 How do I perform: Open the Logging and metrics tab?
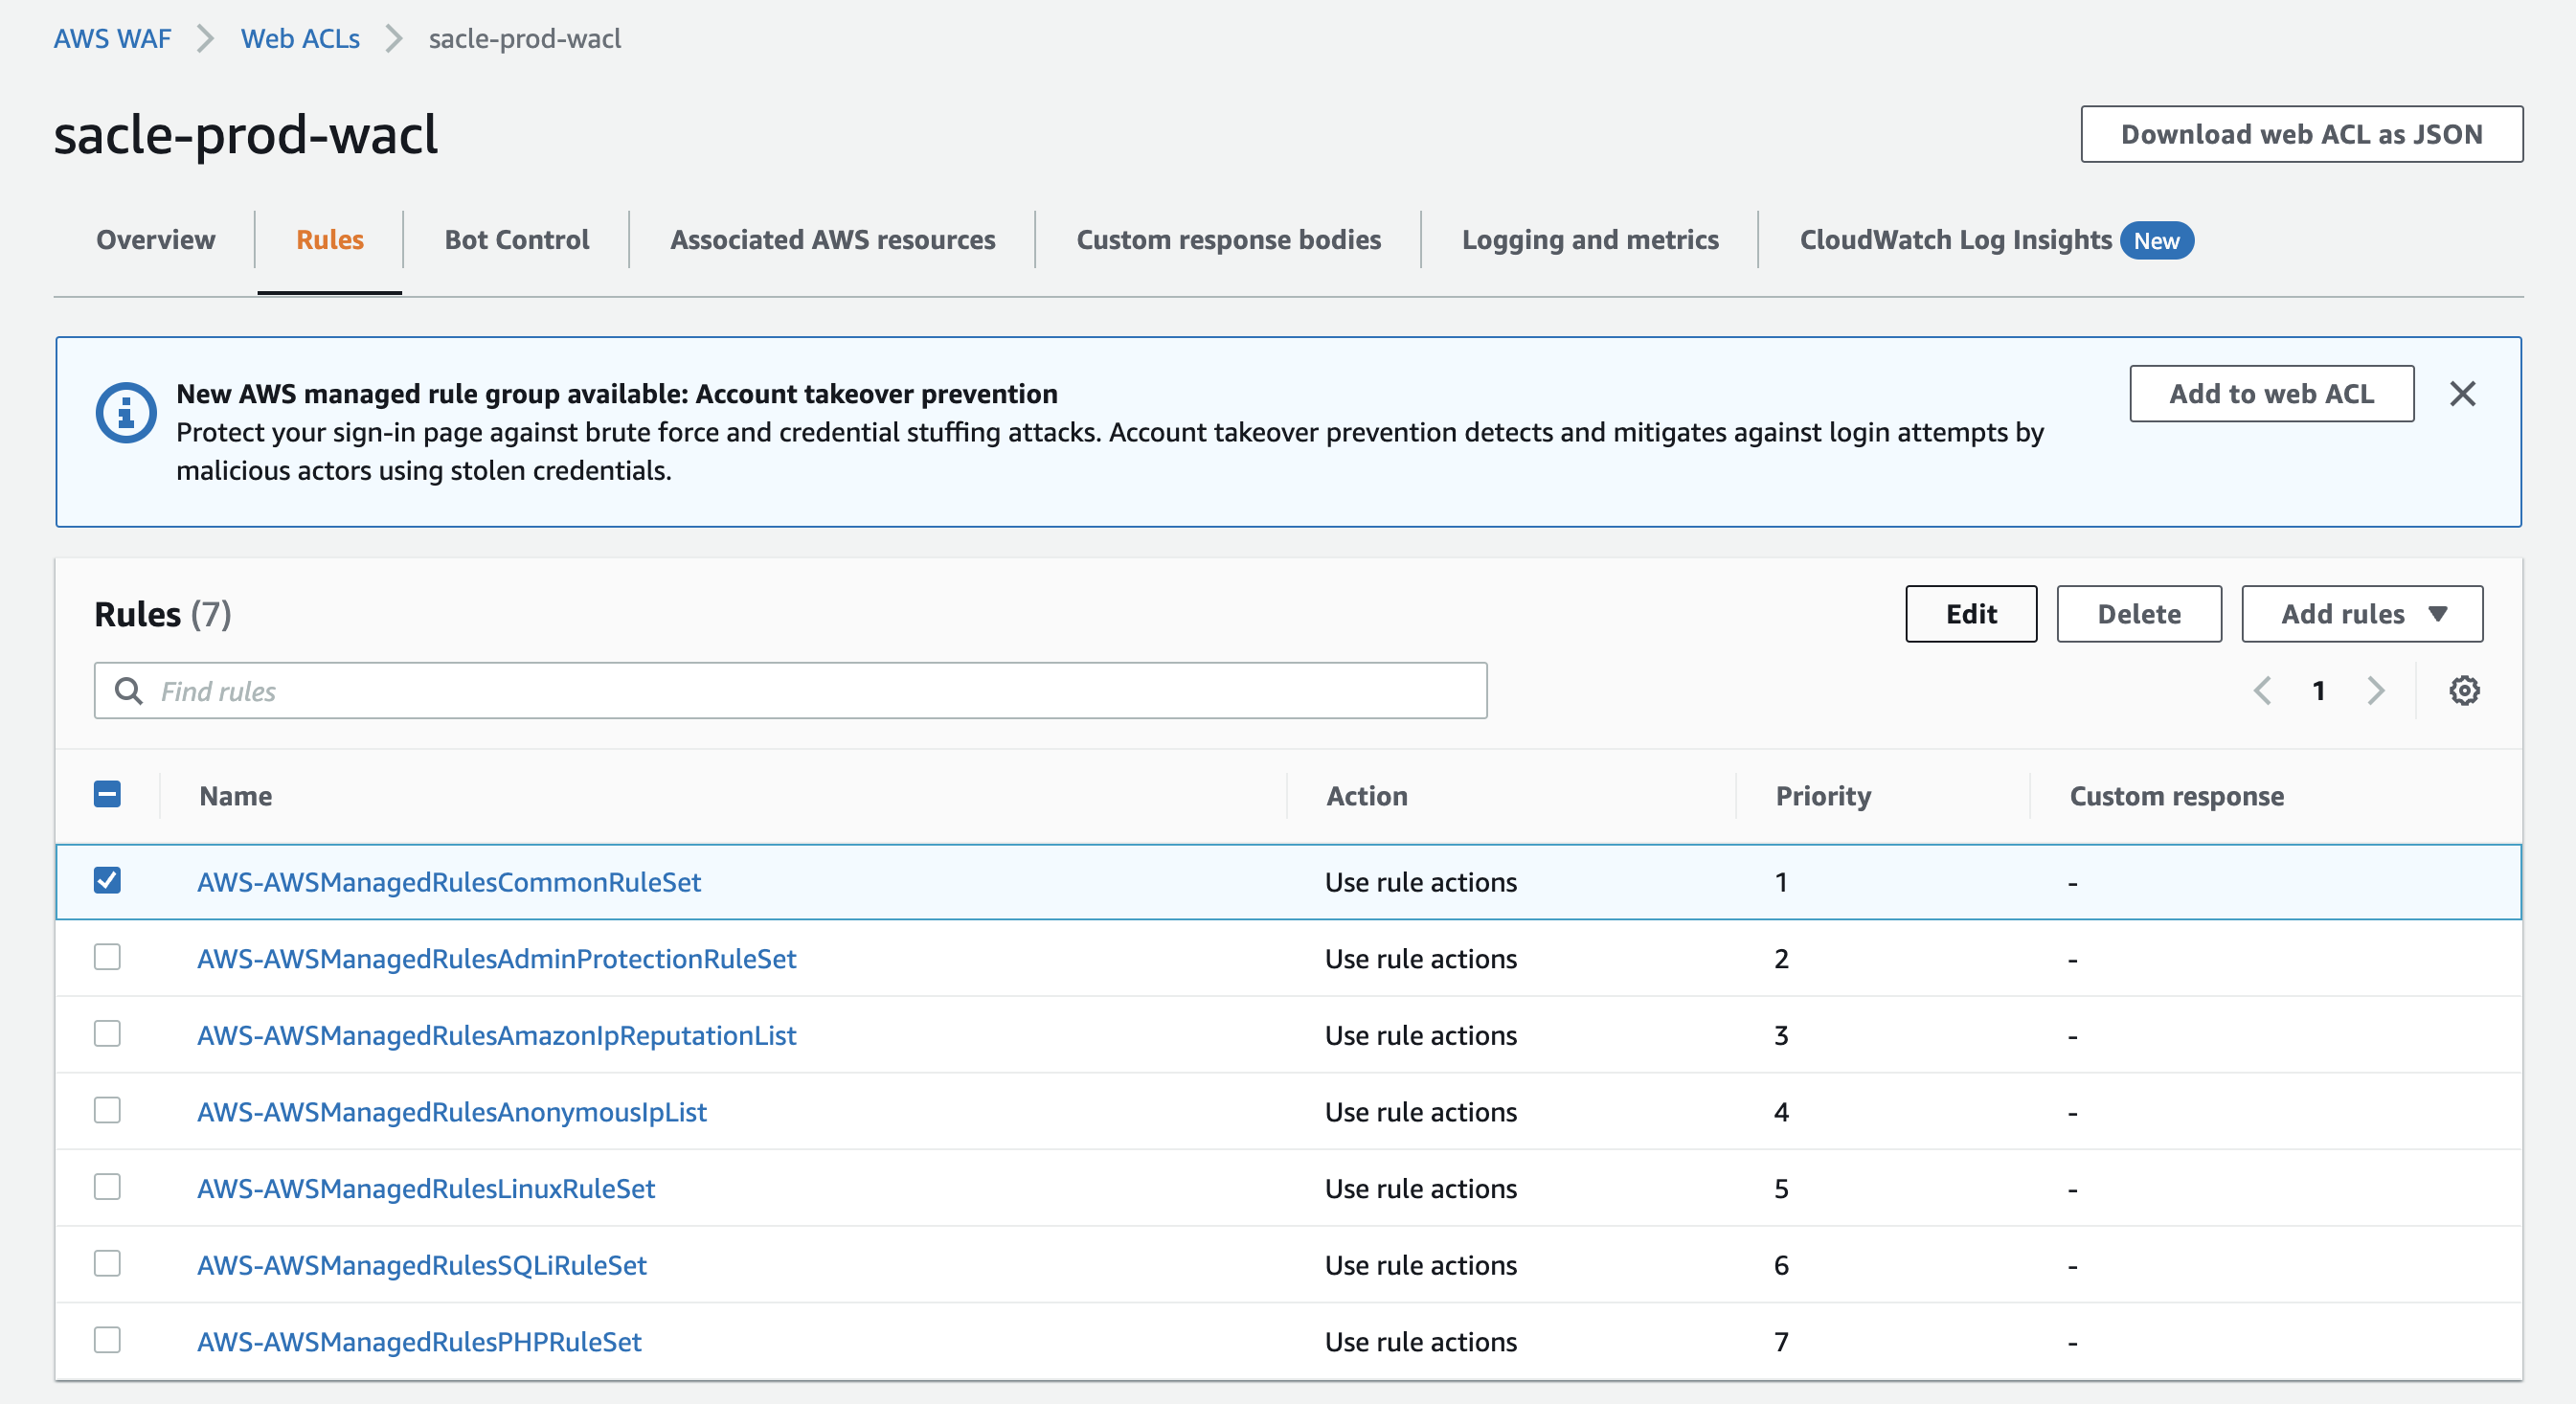[1589, 240]
